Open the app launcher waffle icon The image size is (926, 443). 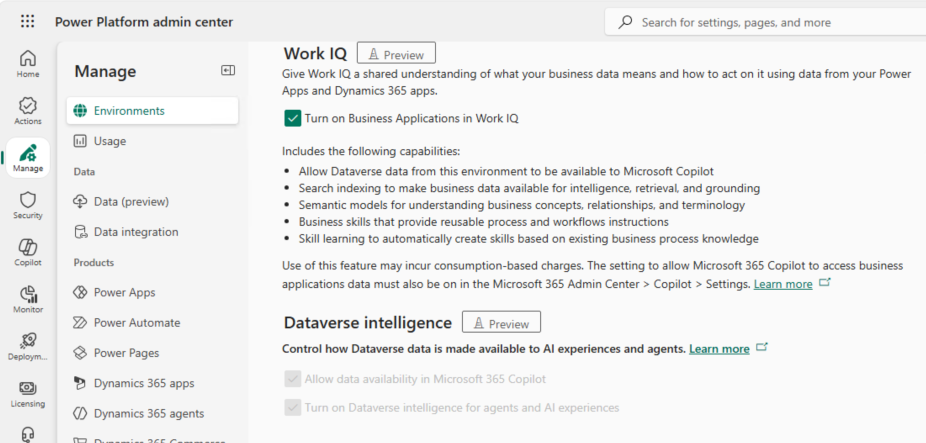coord(27,22)
